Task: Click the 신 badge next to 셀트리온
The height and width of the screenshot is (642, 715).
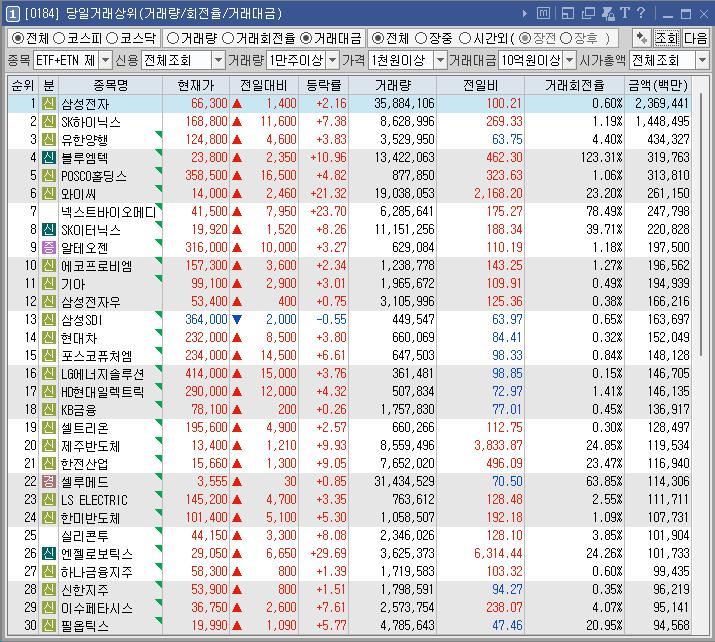Action: click(49, 428)
